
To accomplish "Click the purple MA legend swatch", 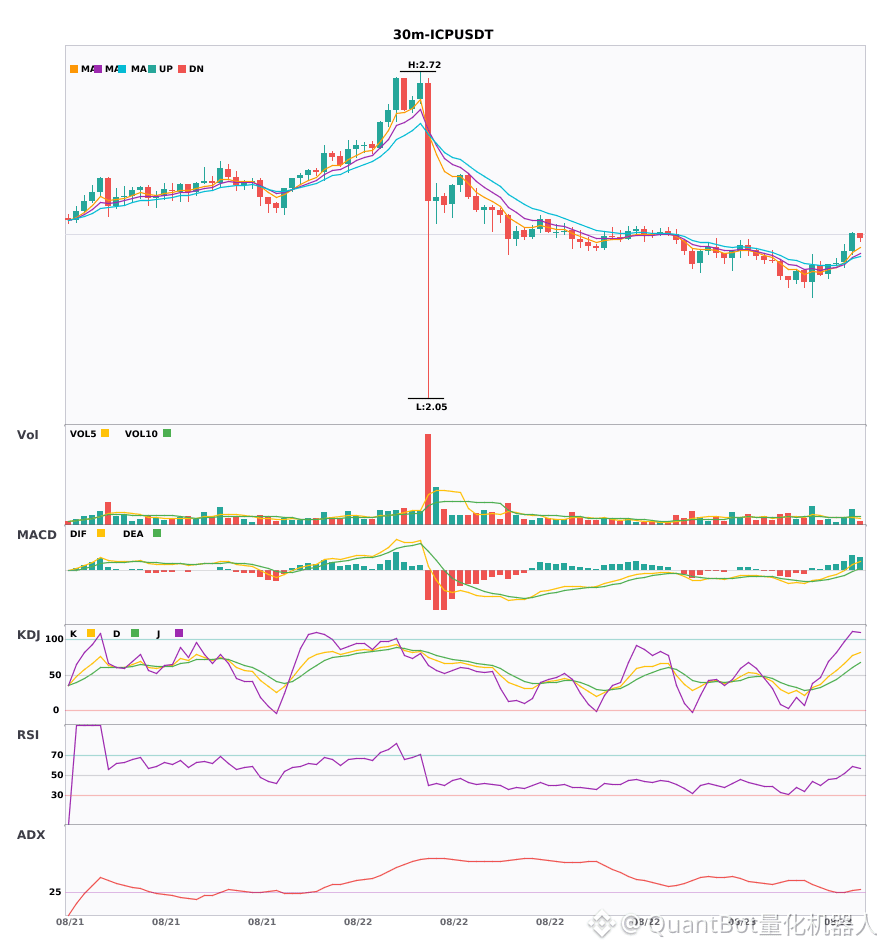I will pos(98,69).
